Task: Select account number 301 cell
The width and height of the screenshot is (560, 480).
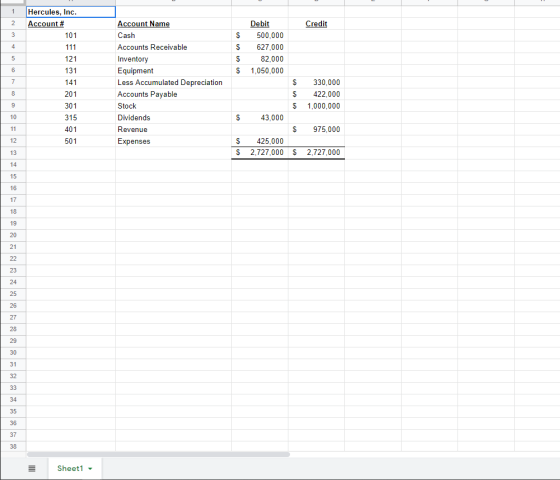Action: click(x=71, y=106)
